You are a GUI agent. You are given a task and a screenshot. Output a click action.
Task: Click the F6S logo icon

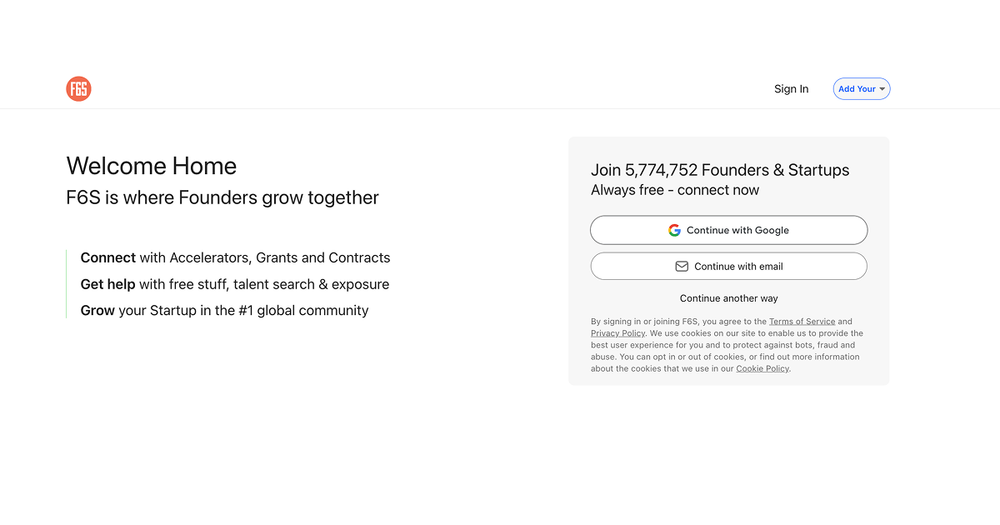(78, 89)
